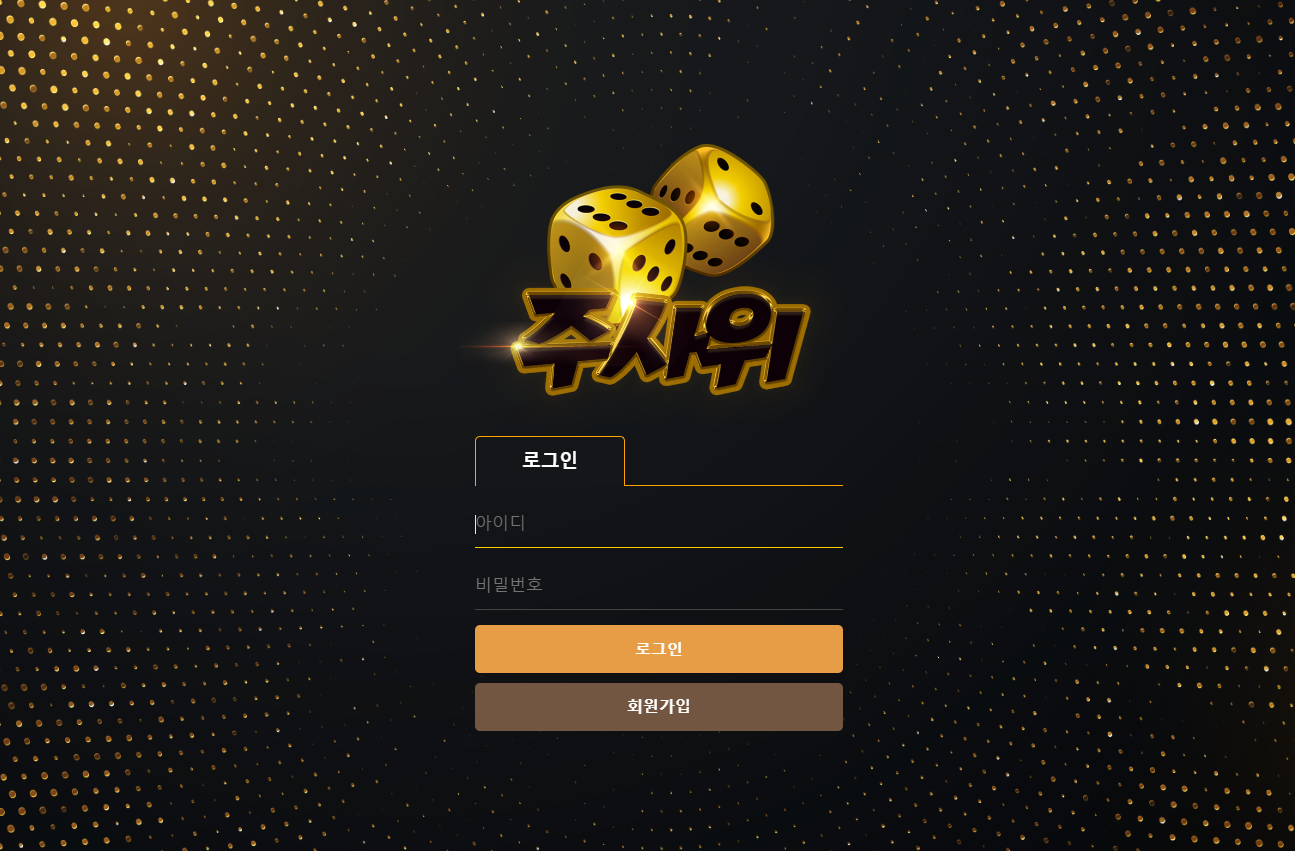Focus the 비밀번호 password field
The height and width of the screenshot is (851, 1295).
click(x=659, y=585)
